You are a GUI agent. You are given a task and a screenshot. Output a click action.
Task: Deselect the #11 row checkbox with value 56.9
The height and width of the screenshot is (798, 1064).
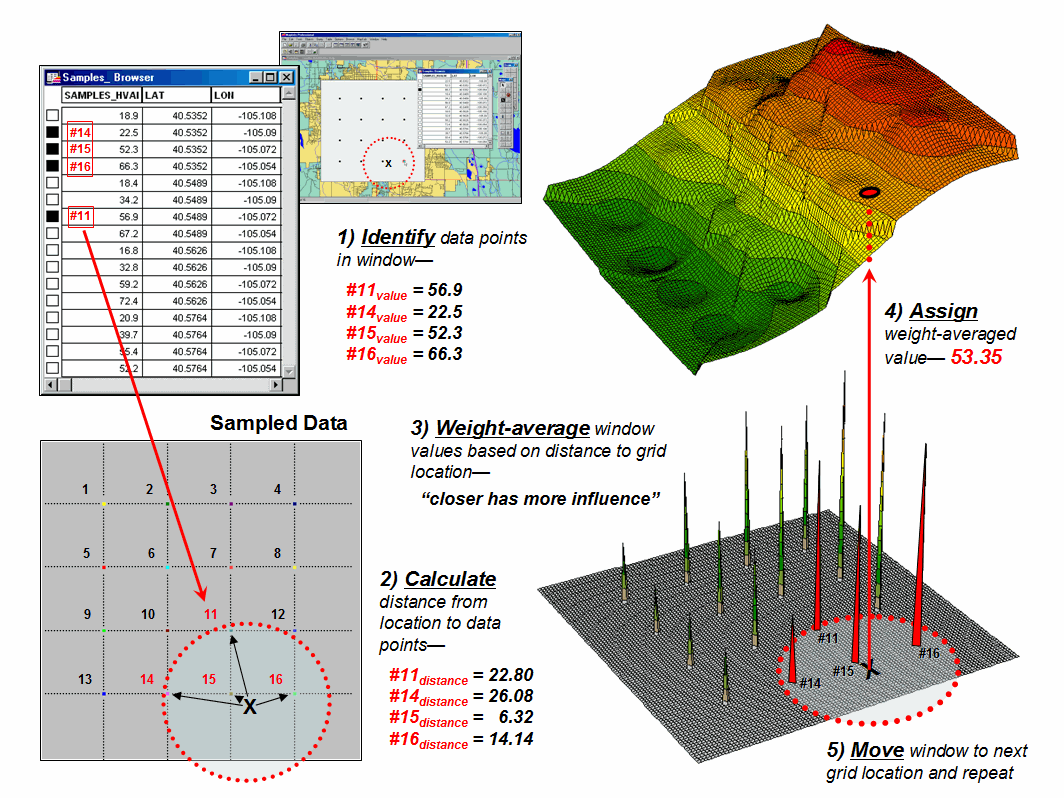[x=52, y=216]
